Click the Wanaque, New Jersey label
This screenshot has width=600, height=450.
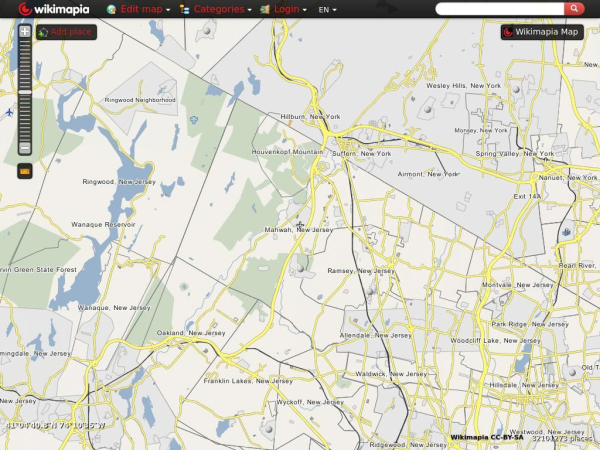pos(114,308)
